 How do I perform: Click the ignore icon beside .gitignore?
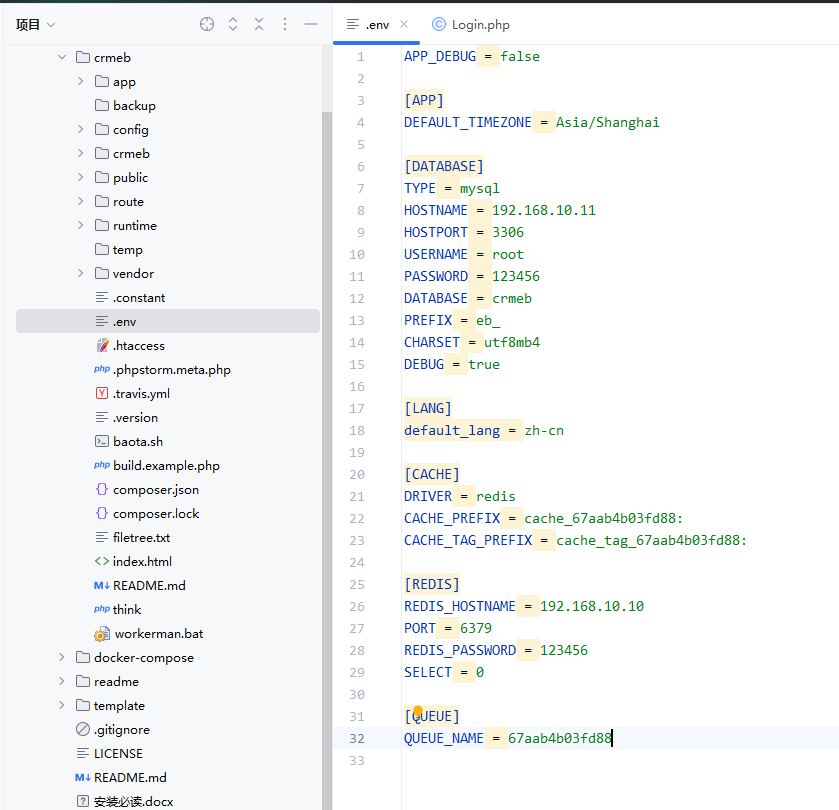tap(83, 729)
